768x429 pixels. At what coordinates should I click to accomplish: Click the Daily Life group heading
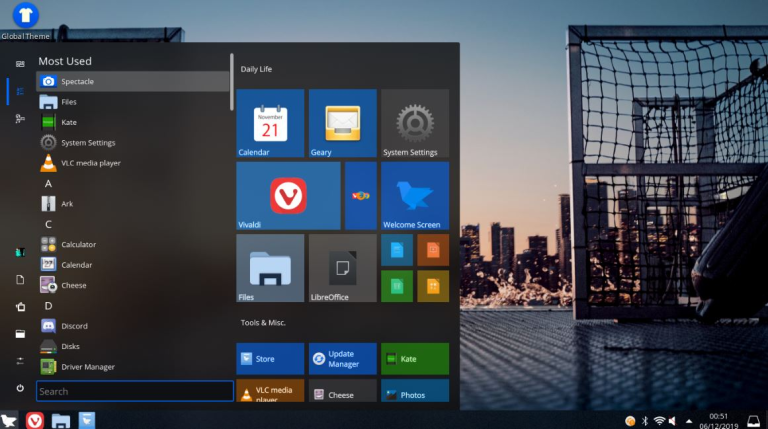pyautogui.click(x=256, y=69)
